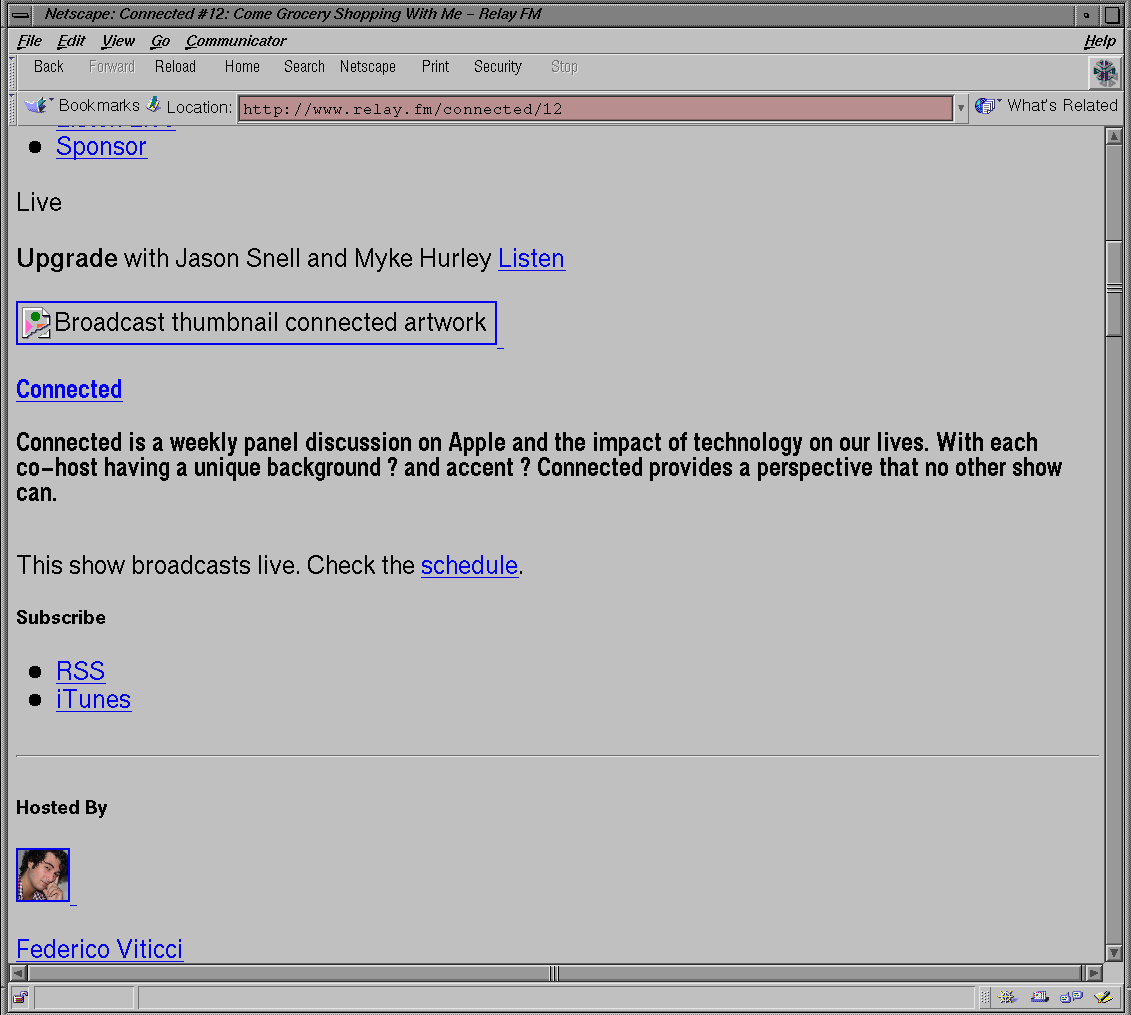Click the horizontal scrollbar left arrow
The width and height of the screenshot is (1131, 1015).
(19, 973)
